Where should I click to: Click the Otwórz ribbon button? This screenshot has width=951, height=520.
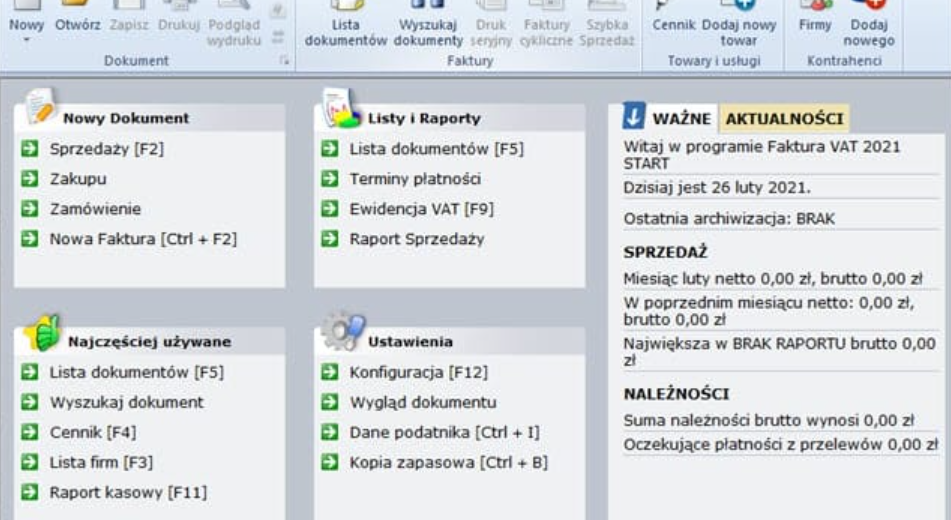tap(78, 18)
